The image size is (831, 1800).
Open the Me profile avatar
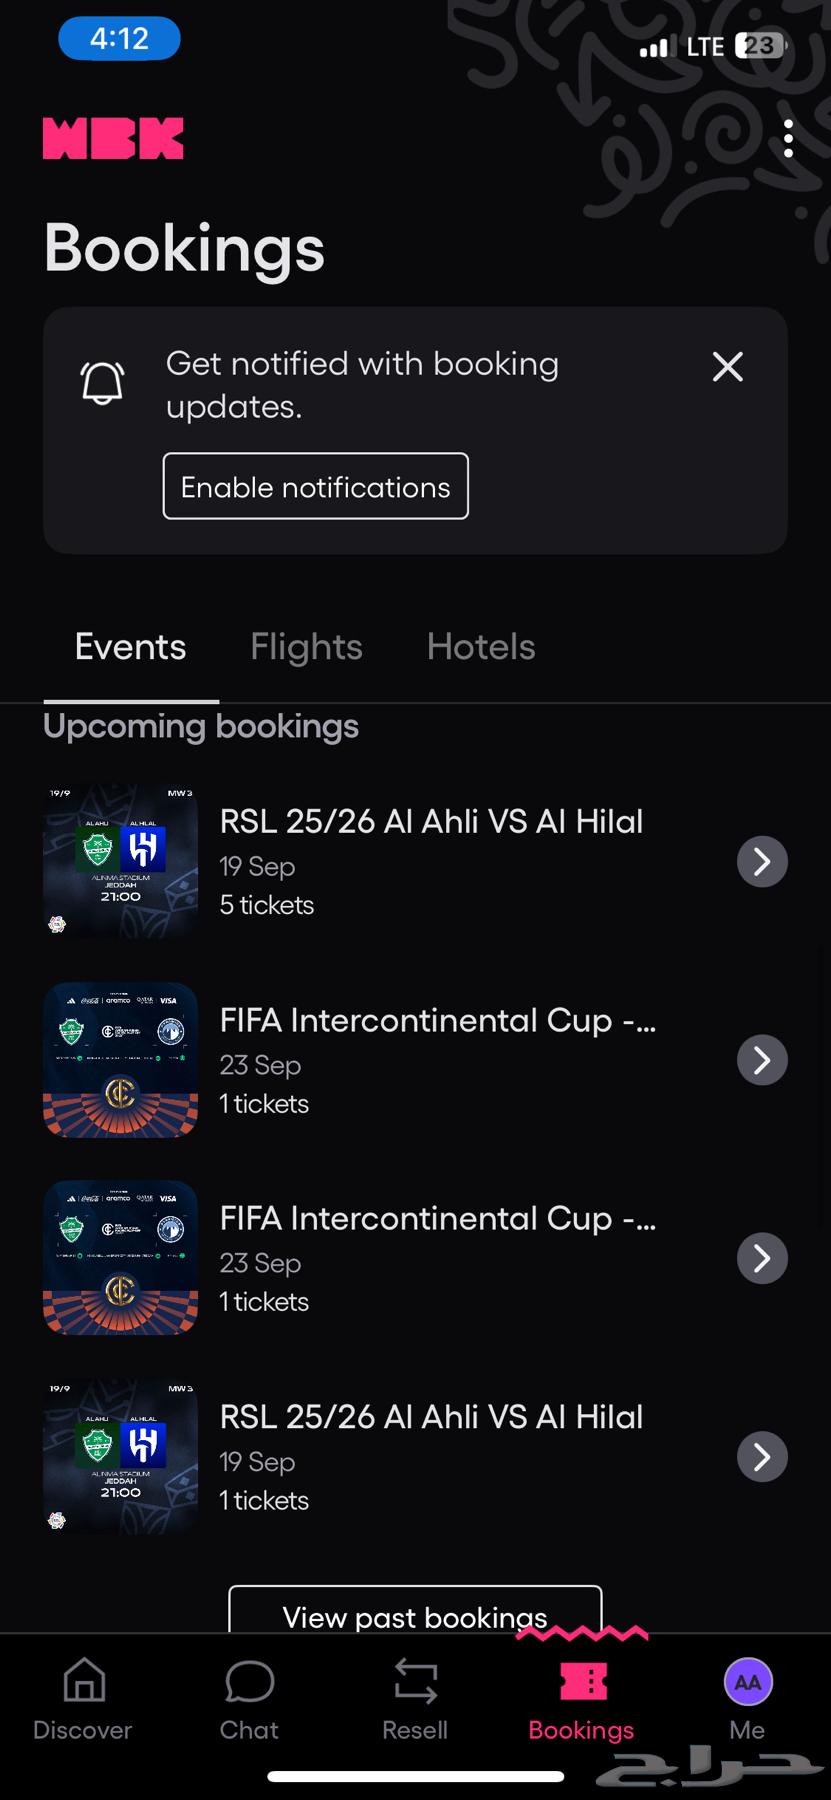coord(748,1682)
